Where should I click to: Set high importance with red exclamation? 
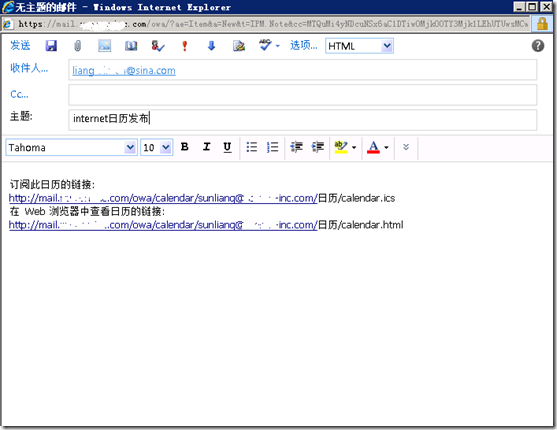184,46
